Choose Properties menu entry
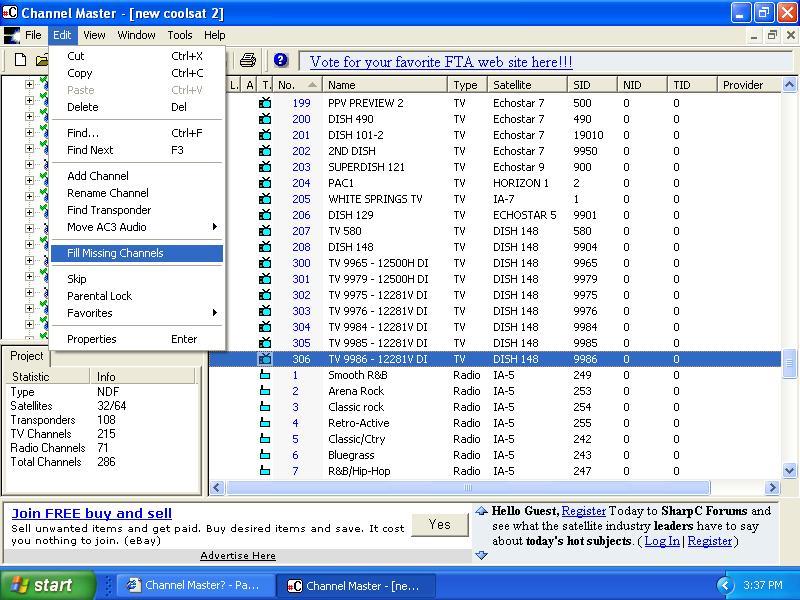This screenshot has height=600, width=800. pos(137,339)
